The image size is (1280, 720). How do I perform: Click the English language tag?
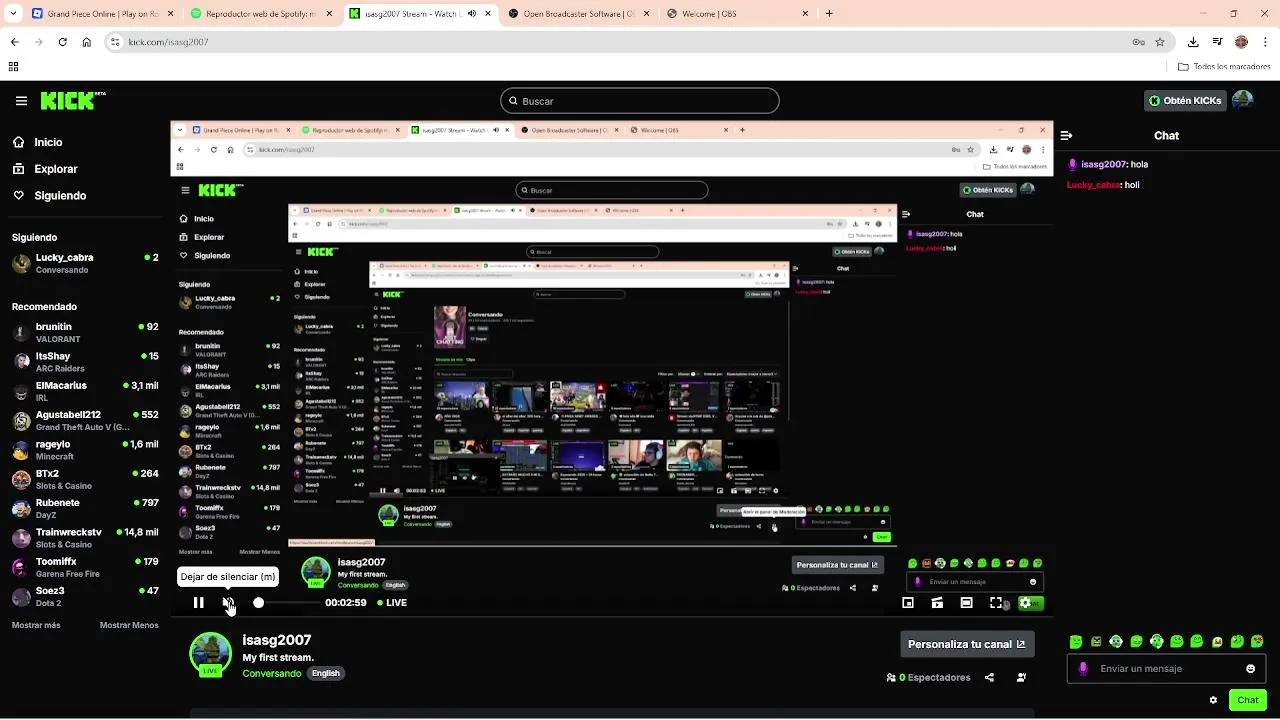[x=326, y=674]
